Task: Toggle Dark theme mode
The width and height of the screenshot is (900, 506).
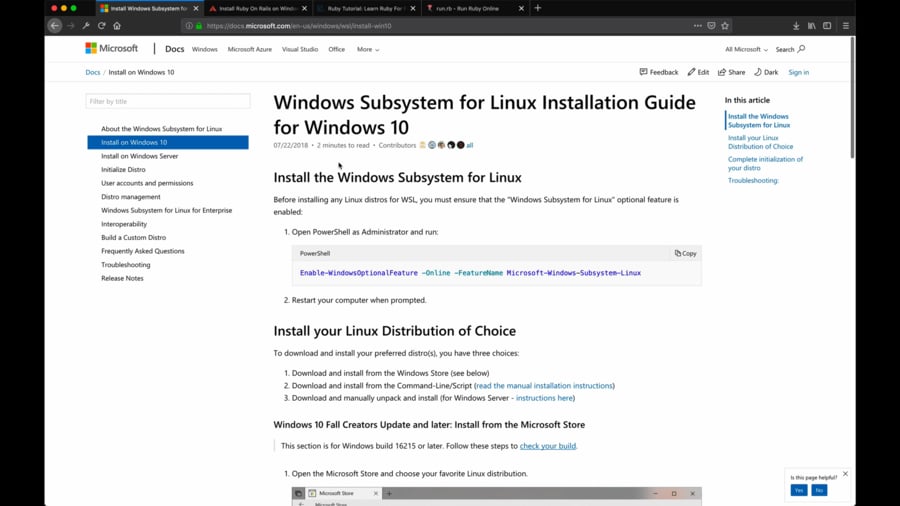Action: pyautogui.click(x=766, y=72)
